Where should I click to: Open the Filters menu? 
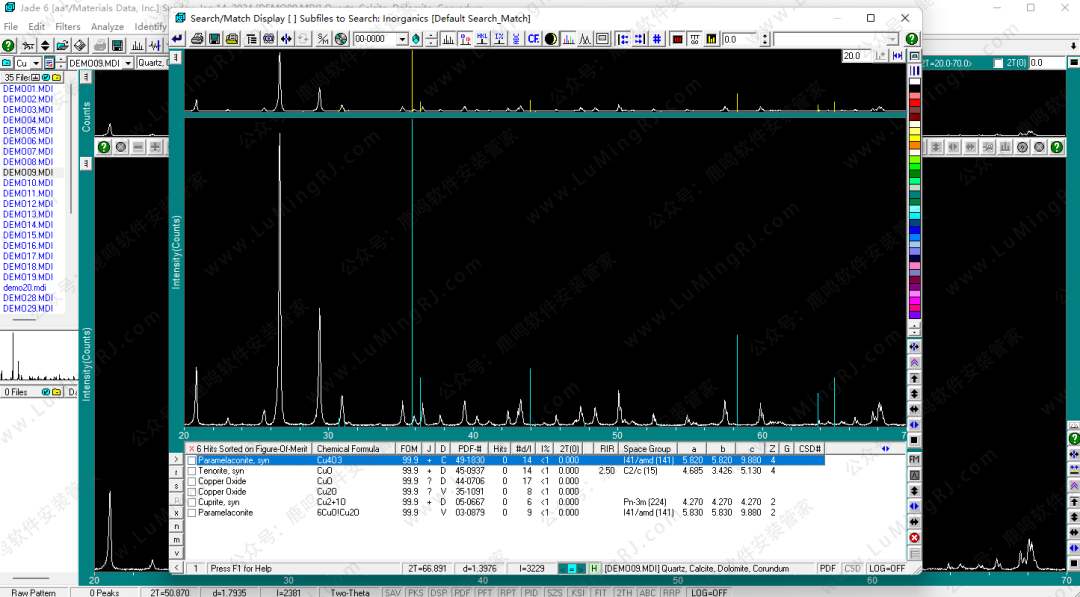pos(68,27)
